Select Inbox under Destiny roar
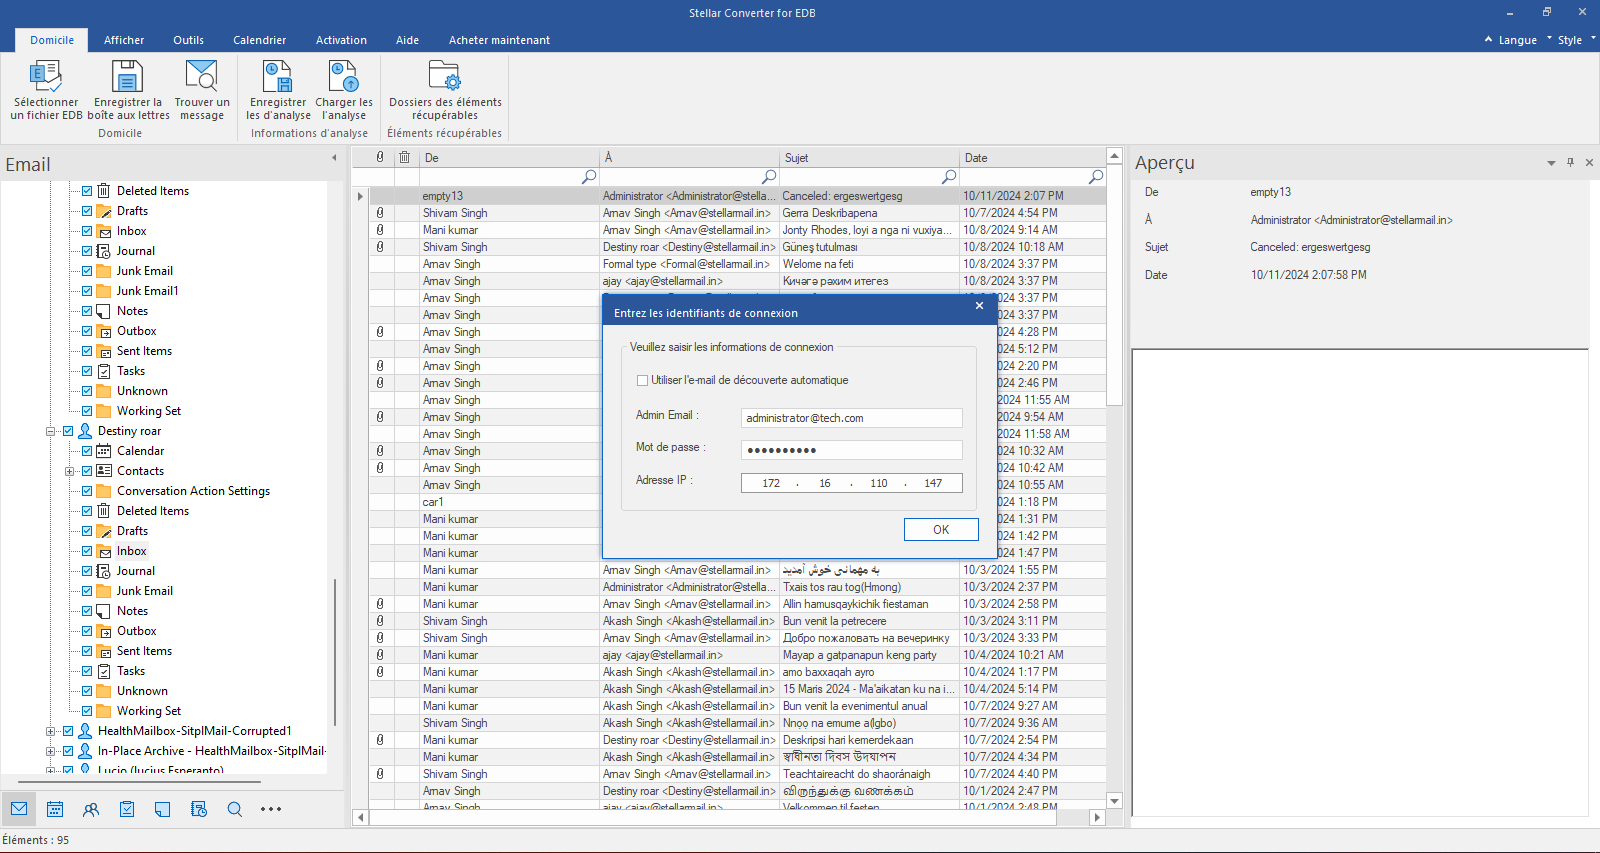This screenshot has width=1600, height=853. [x=131, y=551]
